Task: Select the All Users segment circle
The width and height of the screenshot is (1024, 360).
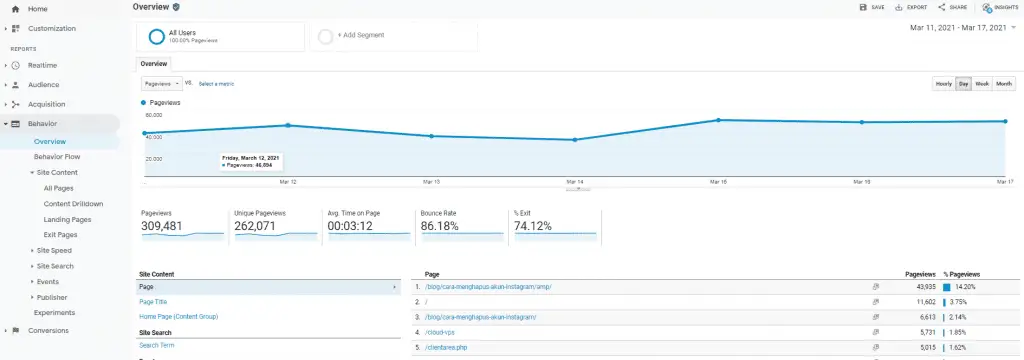Action: tap(156, 37)
